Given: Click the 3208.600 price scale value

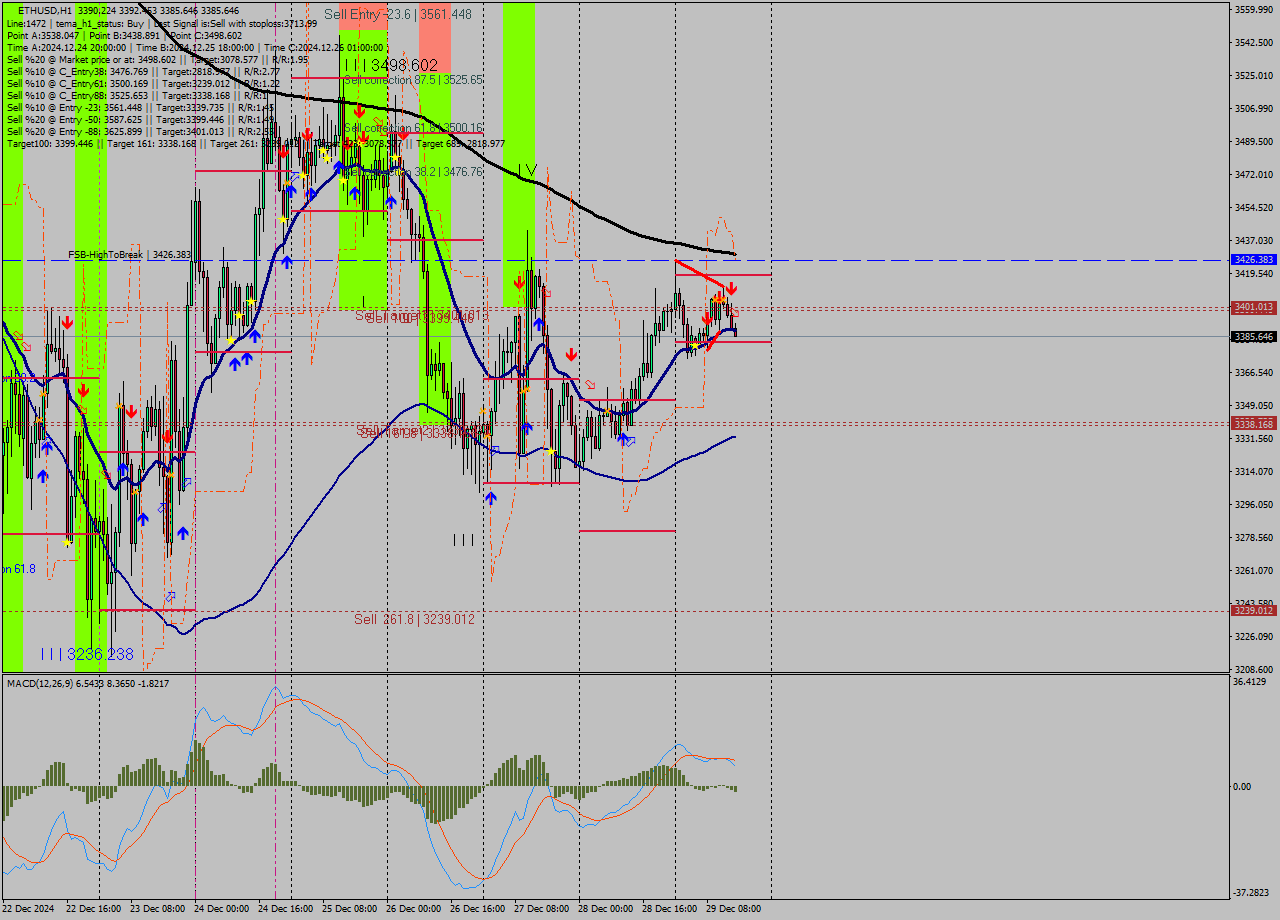Looking at the screenshot, I should coord(1253,670).
